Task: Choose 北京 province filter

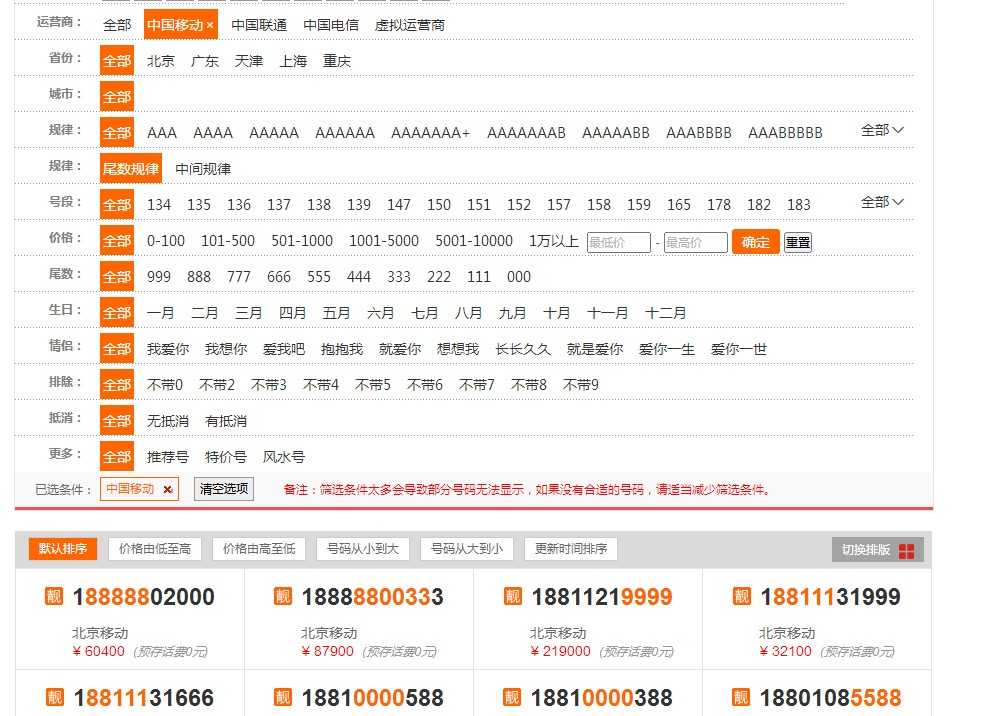Action: tap(161, 61)
